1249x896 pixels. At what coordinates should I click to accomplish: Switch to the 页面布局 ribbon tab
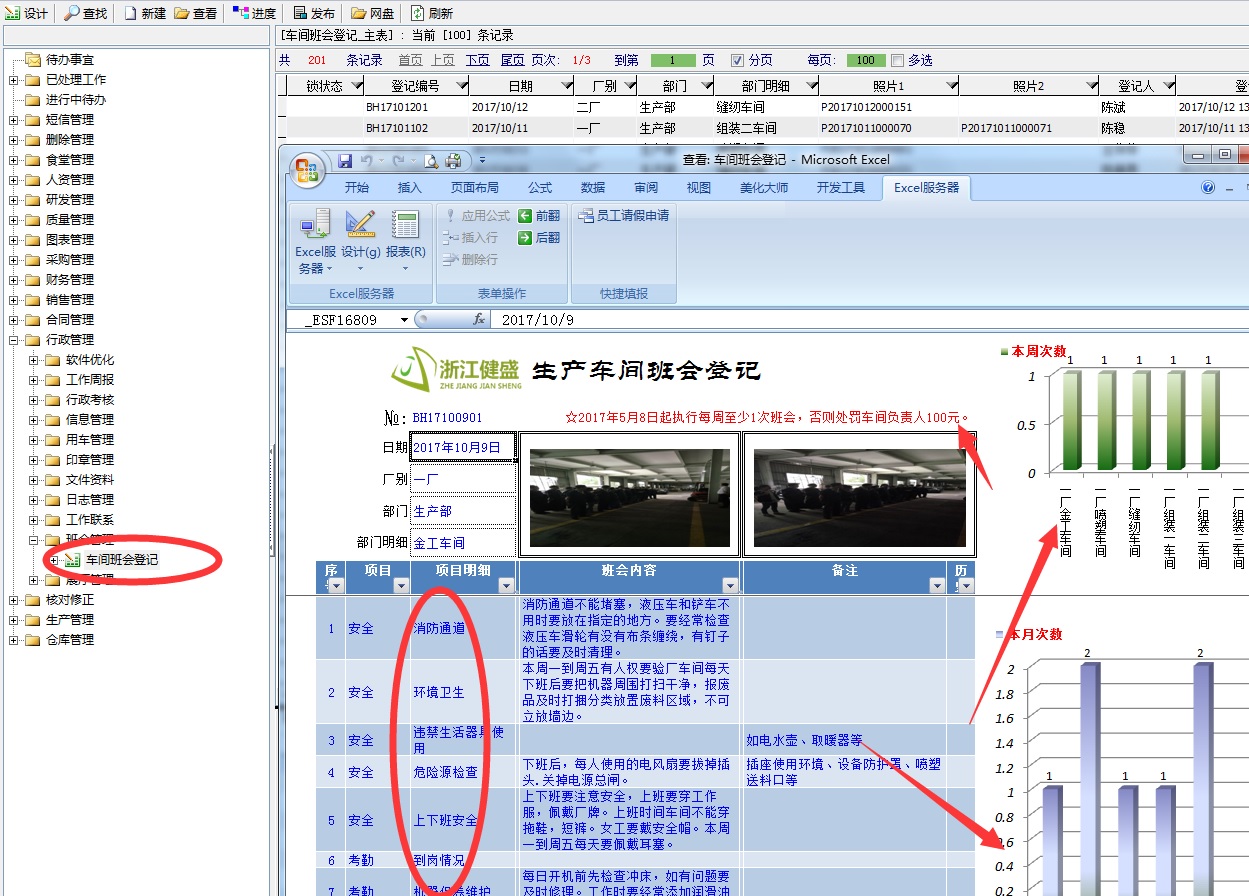474,188
